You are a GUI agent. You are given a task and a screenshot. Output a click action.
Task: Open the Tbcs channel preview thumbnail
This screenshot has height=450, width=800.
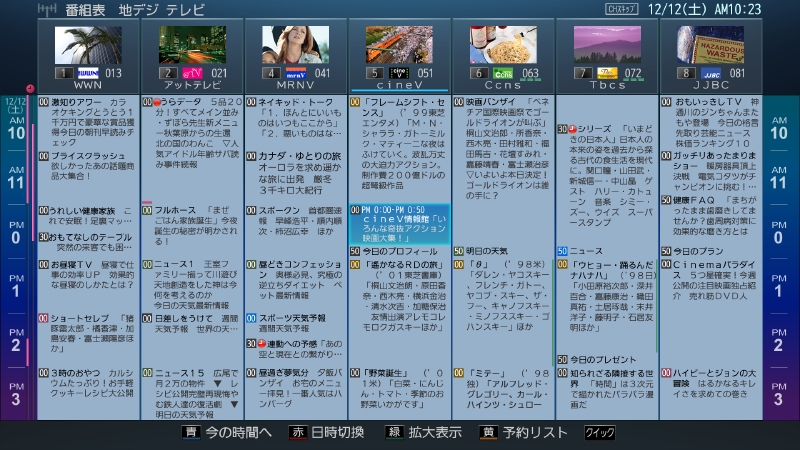point(607,45)
